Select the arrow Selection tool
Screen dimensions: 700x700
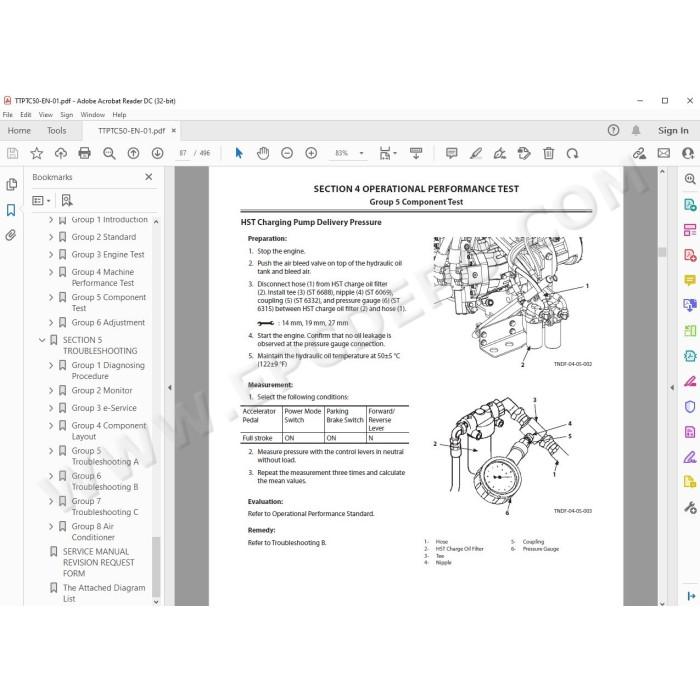click(x=239, y=154)
